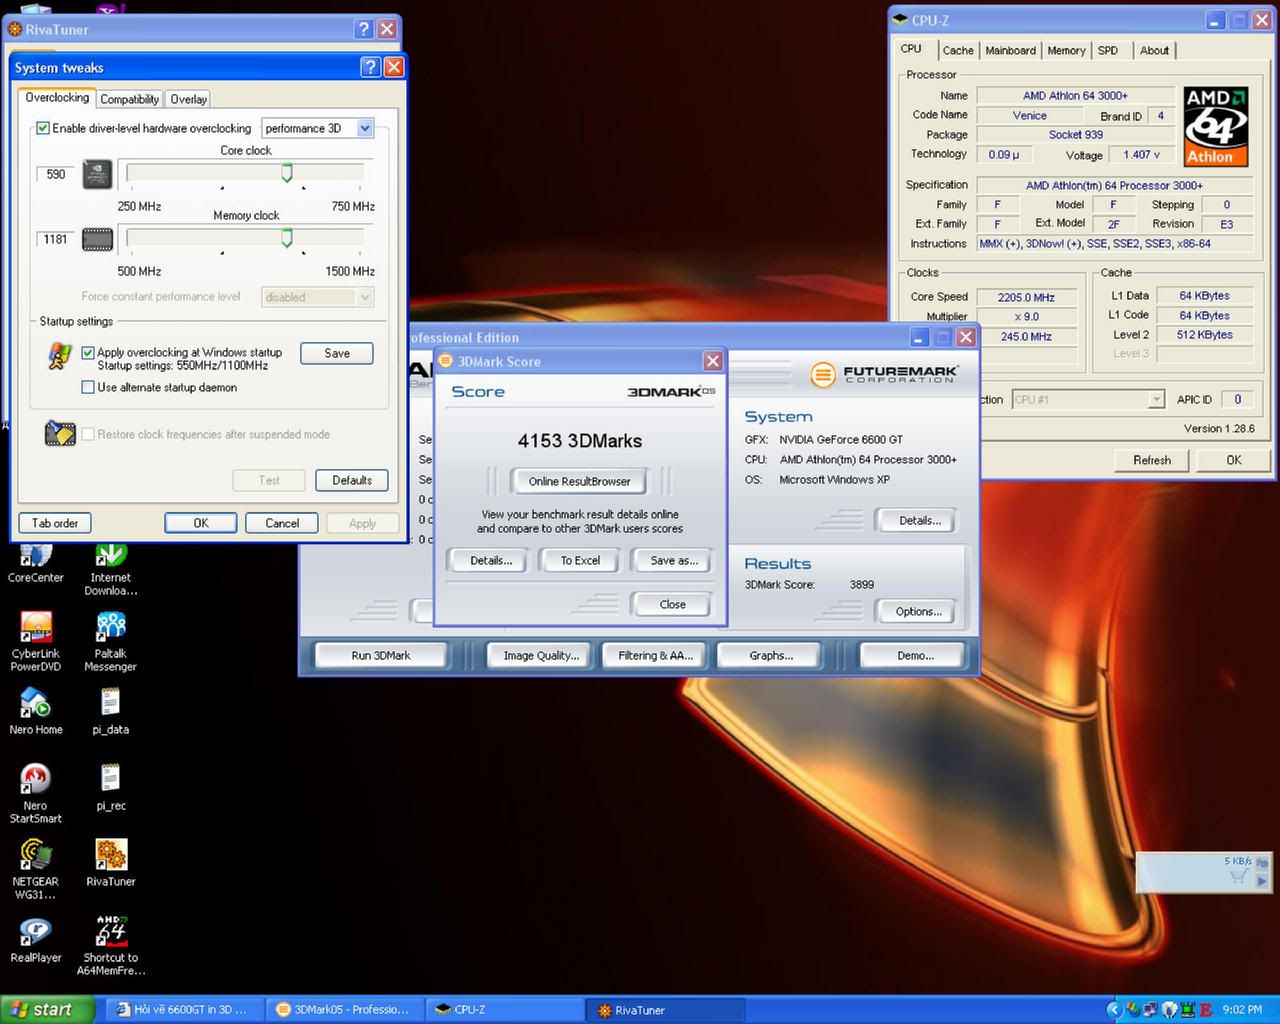Screen dimensions: 1280x1024
Task: Open Memory tab in CPU-Z
Action: pos(1066,50)
